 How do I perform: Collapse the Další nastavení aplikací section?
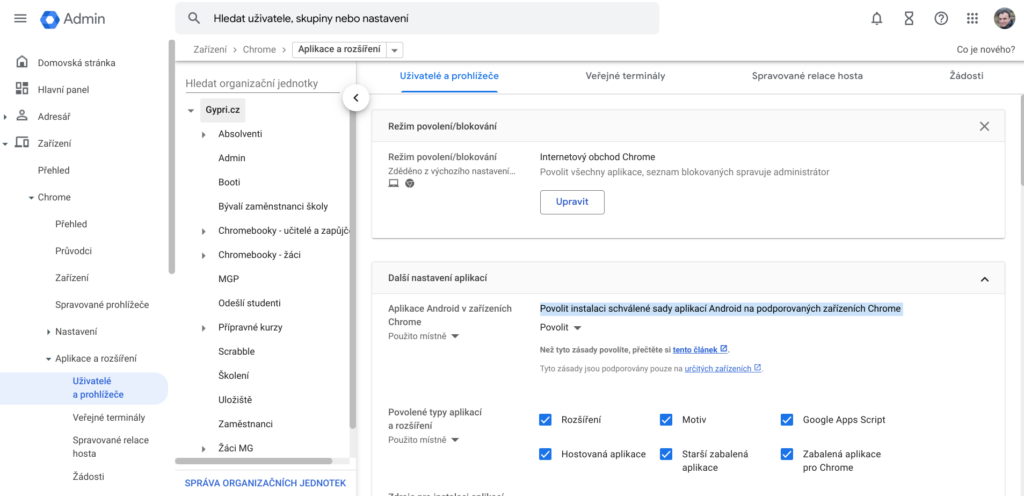pyautogui.click(x=984, y=278)
